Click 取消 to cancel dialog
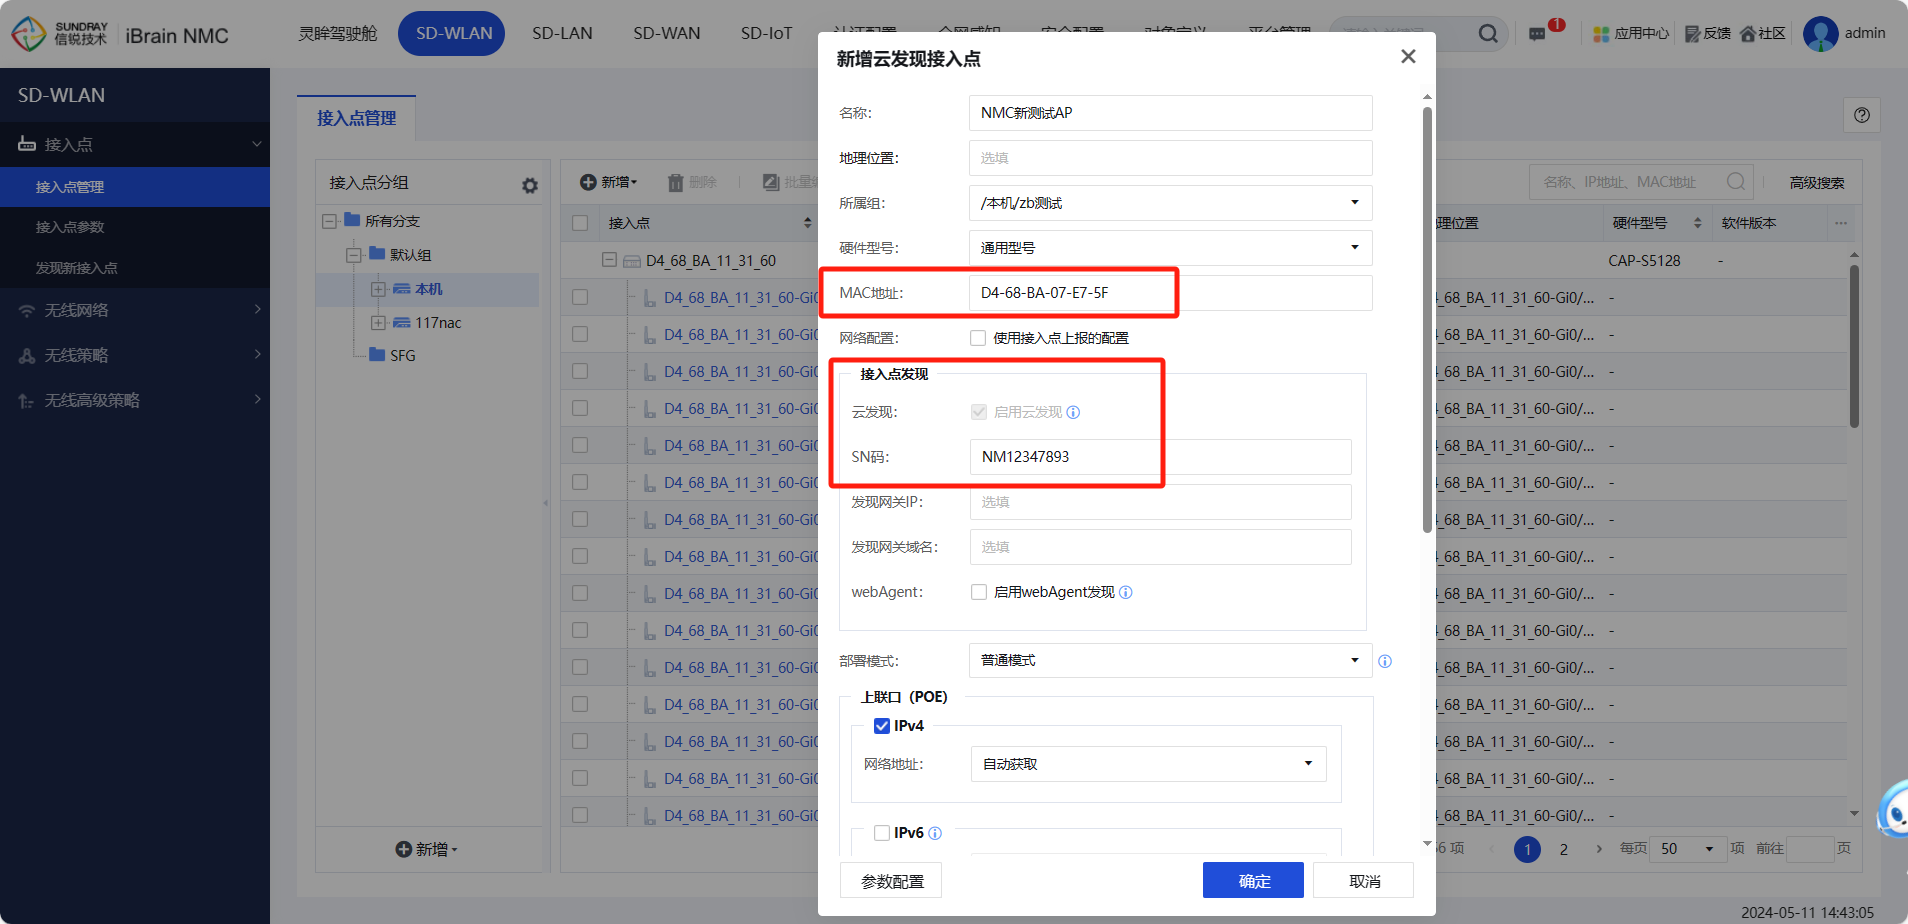Image resolution: width=1908 pixels, height=924 pixels. 1364,880
